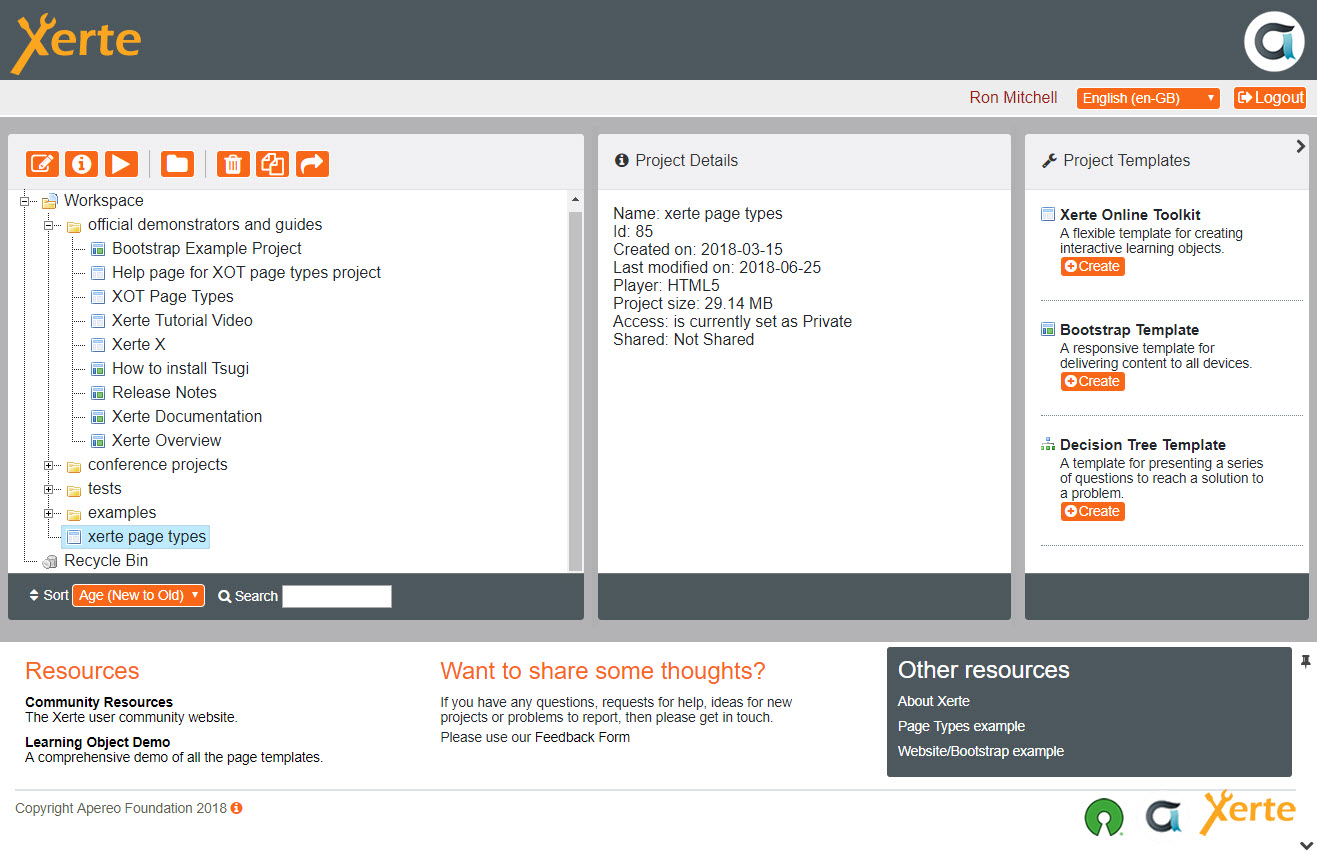The image size is (1317, 856).
Task: Delete project using the trash icon
Action: (233, 164)
